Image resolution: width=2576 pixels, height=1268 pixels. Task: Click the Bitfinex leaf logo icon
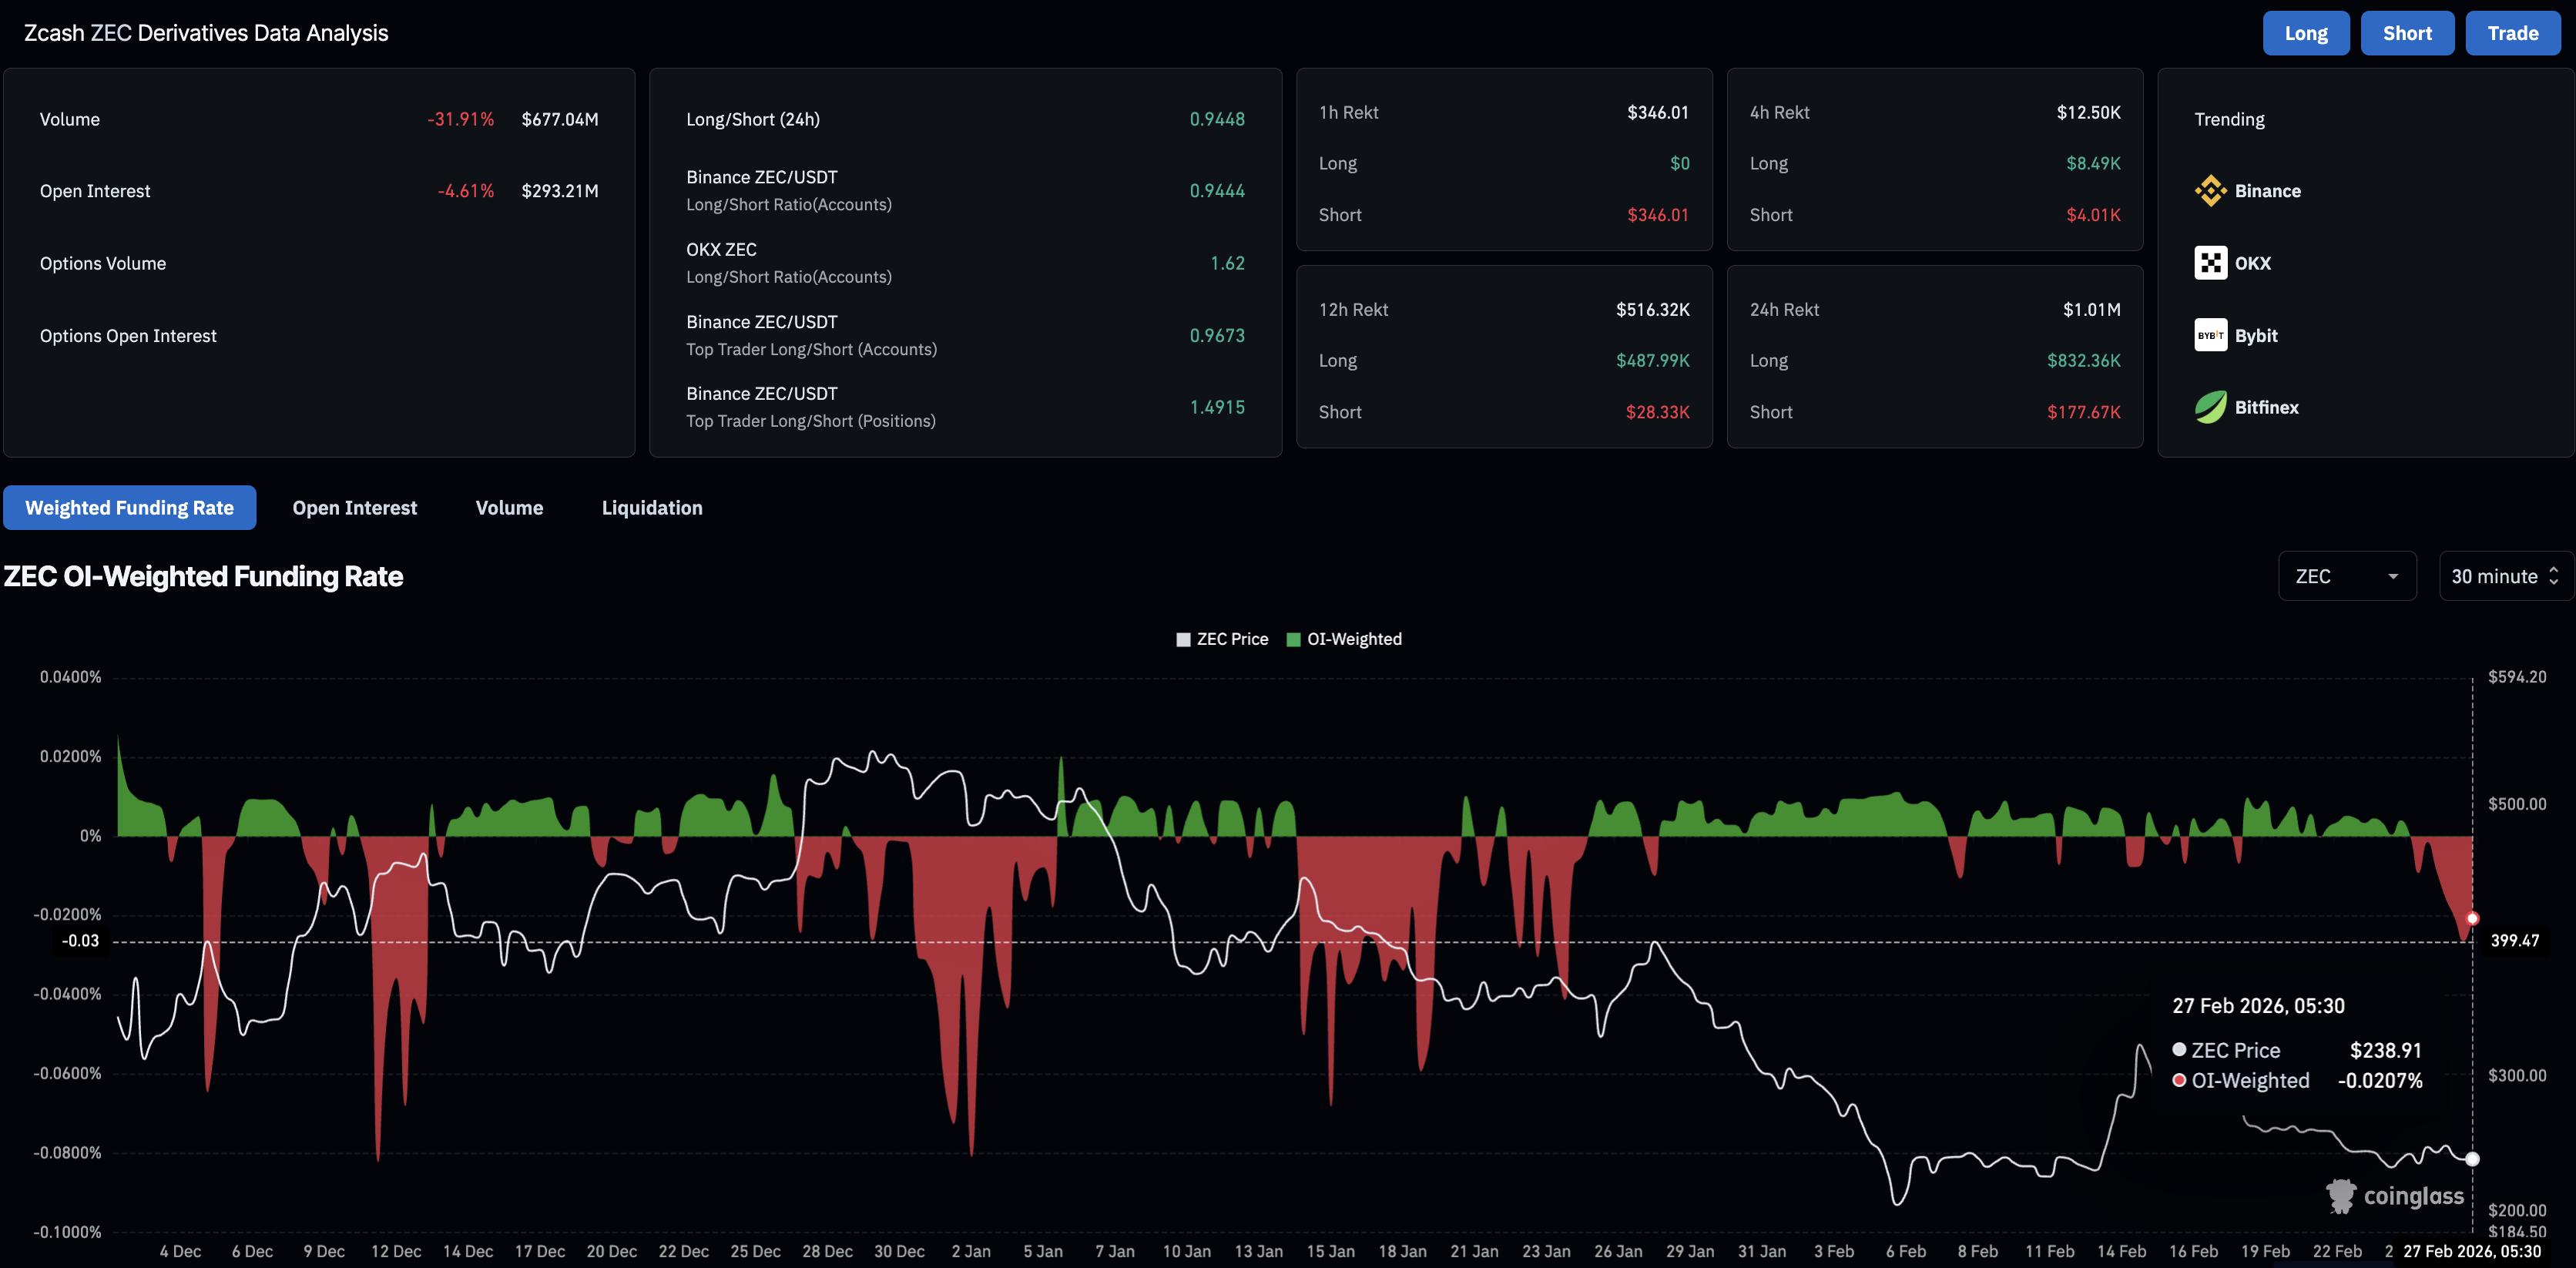2210,407
